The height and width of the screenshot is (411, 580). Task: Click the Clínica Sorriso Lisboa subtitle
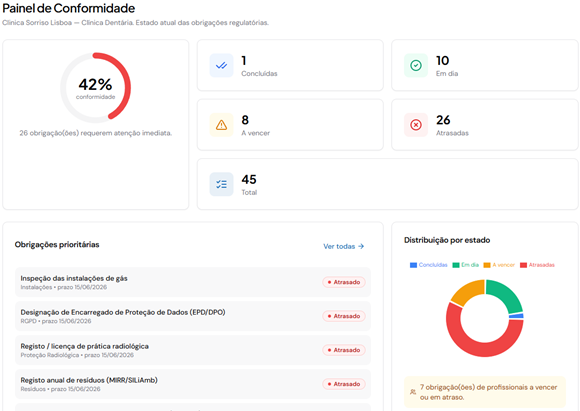click(x=135, y=23)
